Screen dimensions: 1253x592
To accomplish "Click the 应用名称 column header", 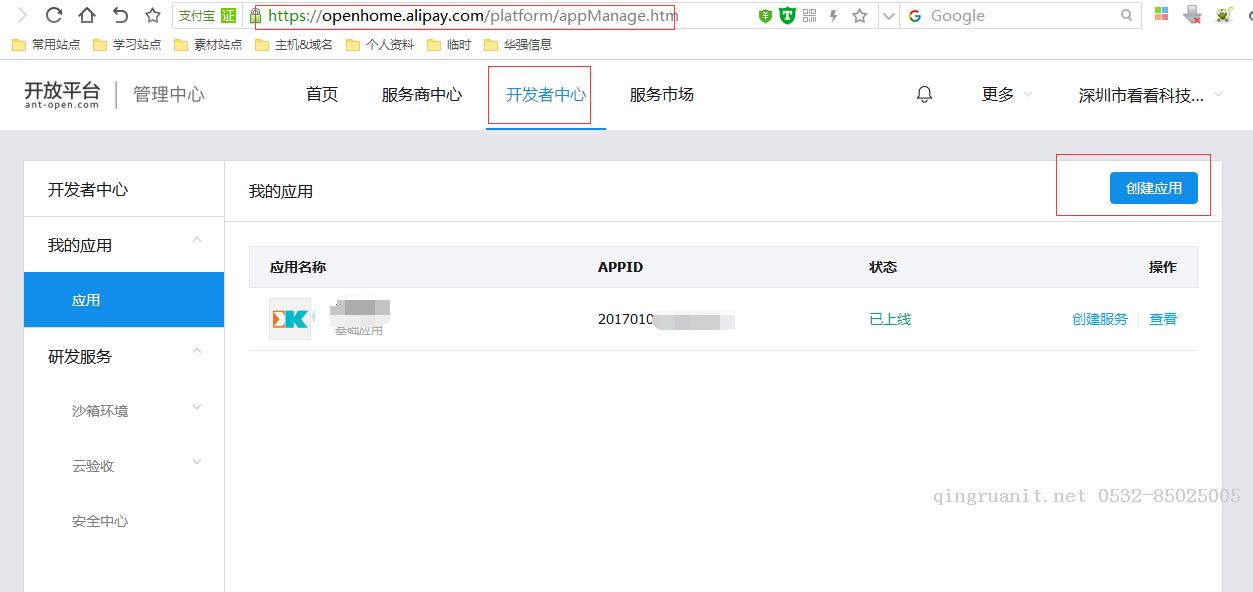I will tap(298, 267).
